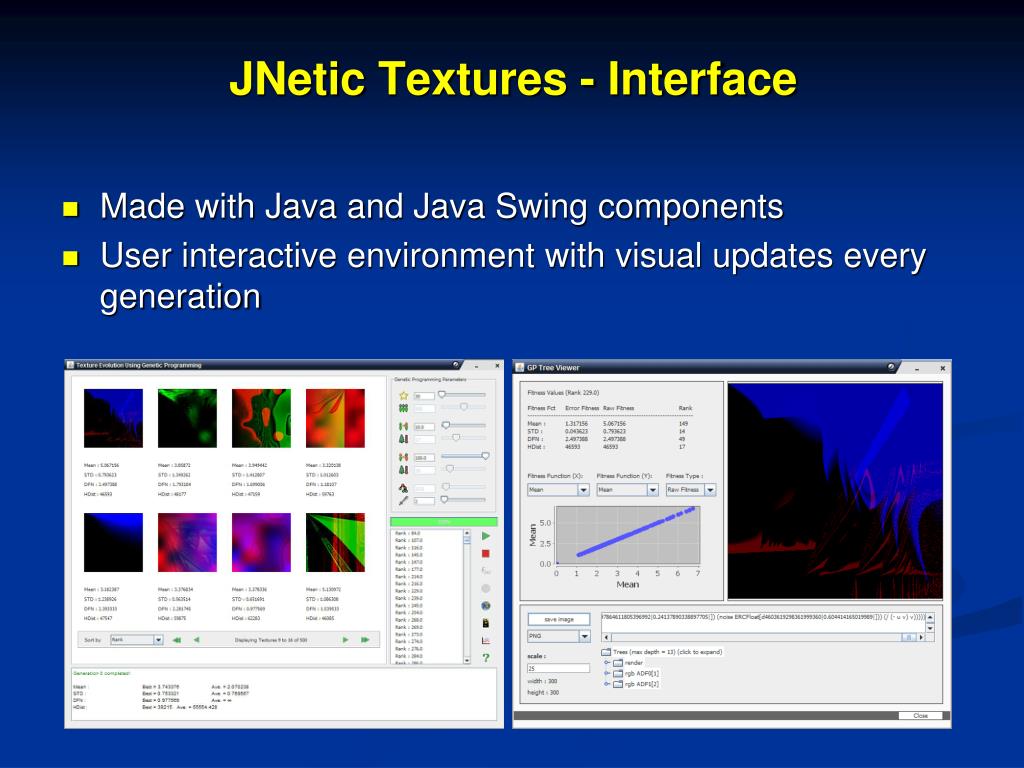Open the globe icon in the side toolbar
The height and width of the screenshot is (768, 1024).
coord(485,607)
